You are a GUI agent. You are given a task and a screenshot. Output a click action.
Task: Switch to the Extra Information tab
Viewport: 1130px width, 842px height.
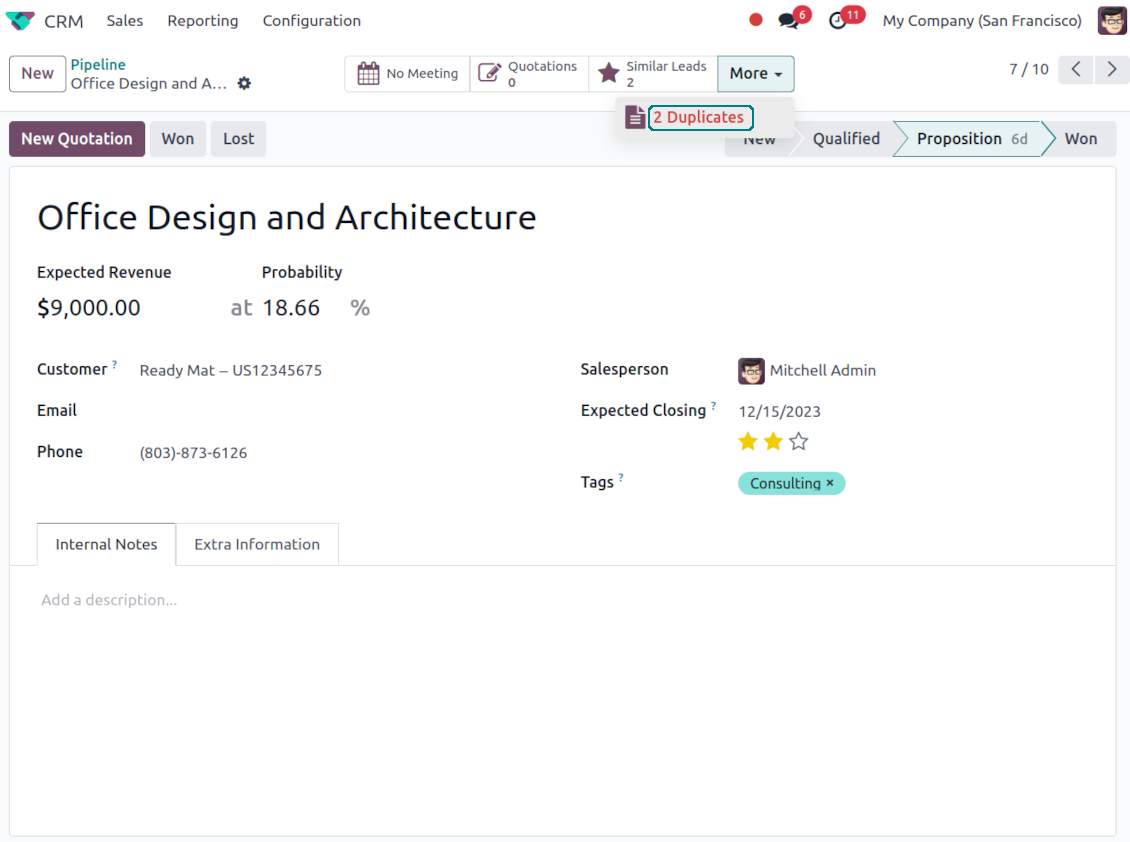click(257, 545)
